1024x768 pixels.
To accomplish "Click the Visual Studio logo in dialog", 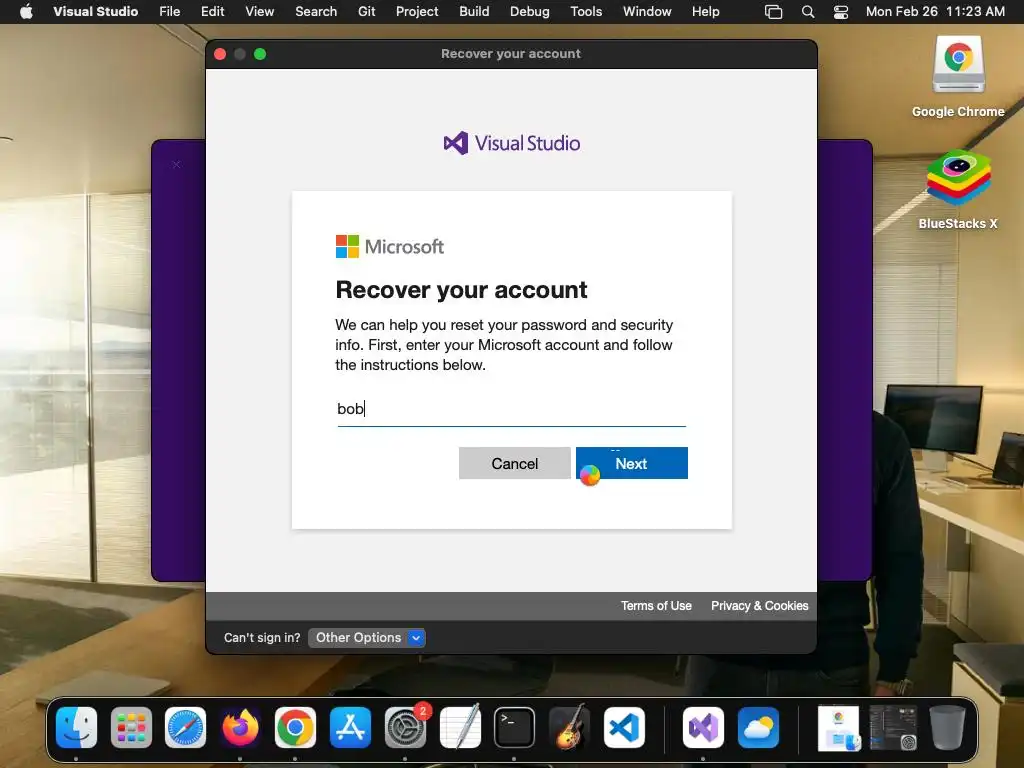I will tap(511, 143).
